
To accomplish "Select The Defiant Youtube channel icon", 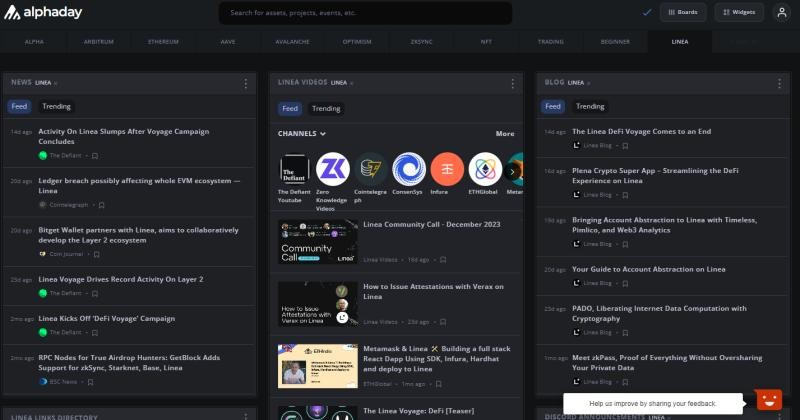I will pos(294,169).
